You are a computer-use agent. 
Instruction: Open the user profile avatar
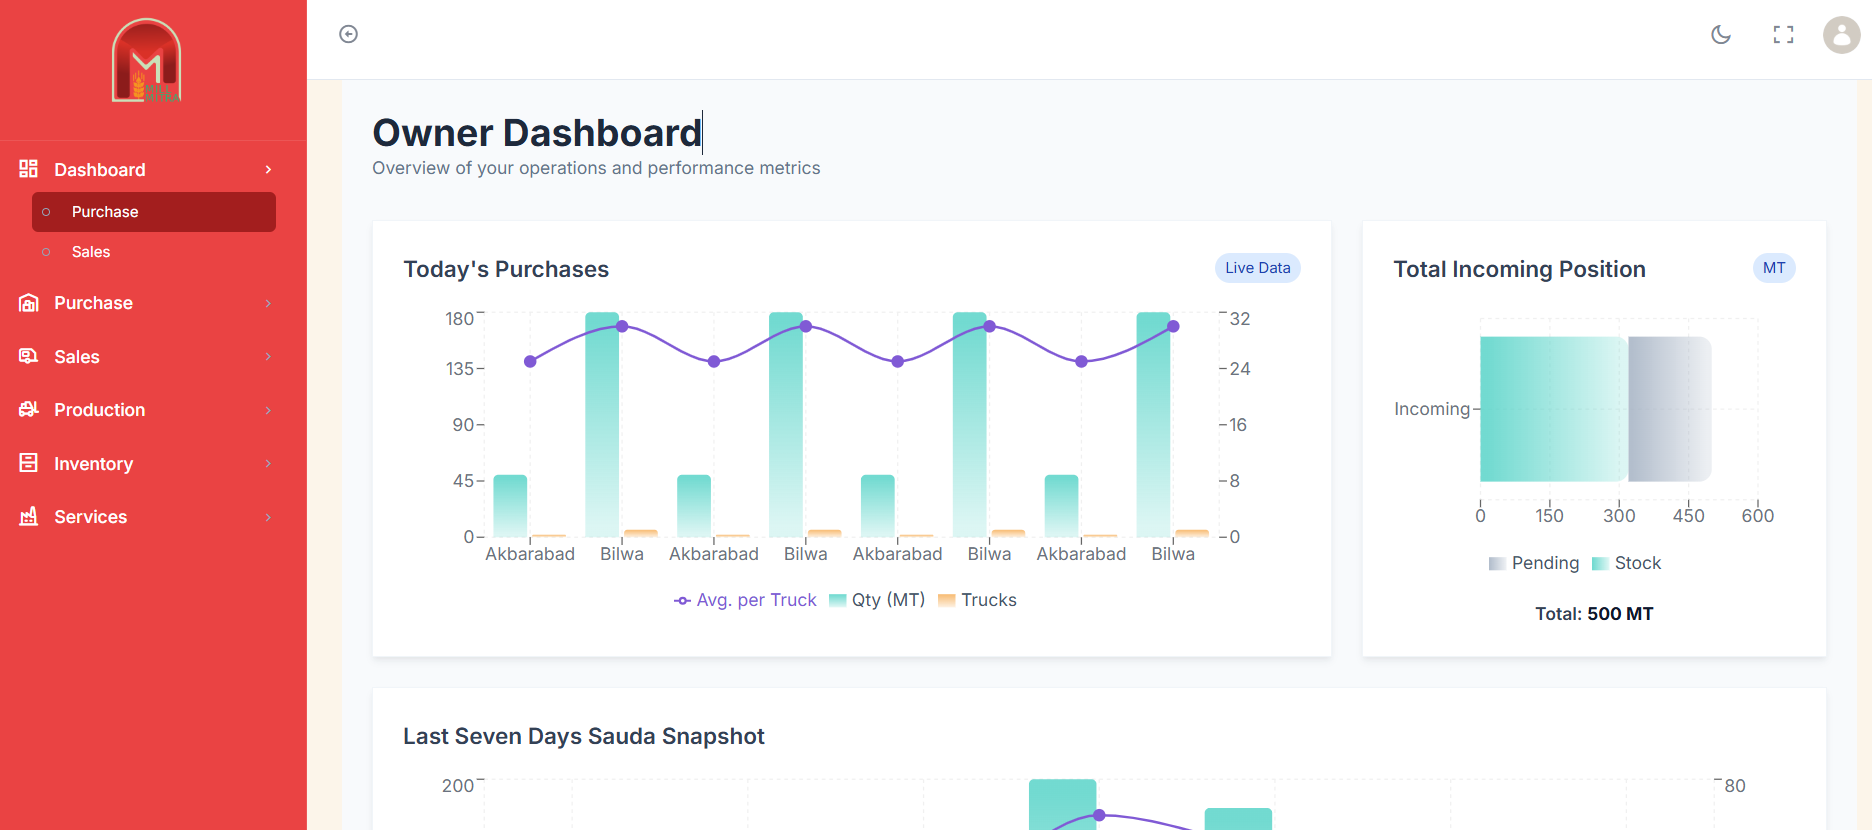1841,35
